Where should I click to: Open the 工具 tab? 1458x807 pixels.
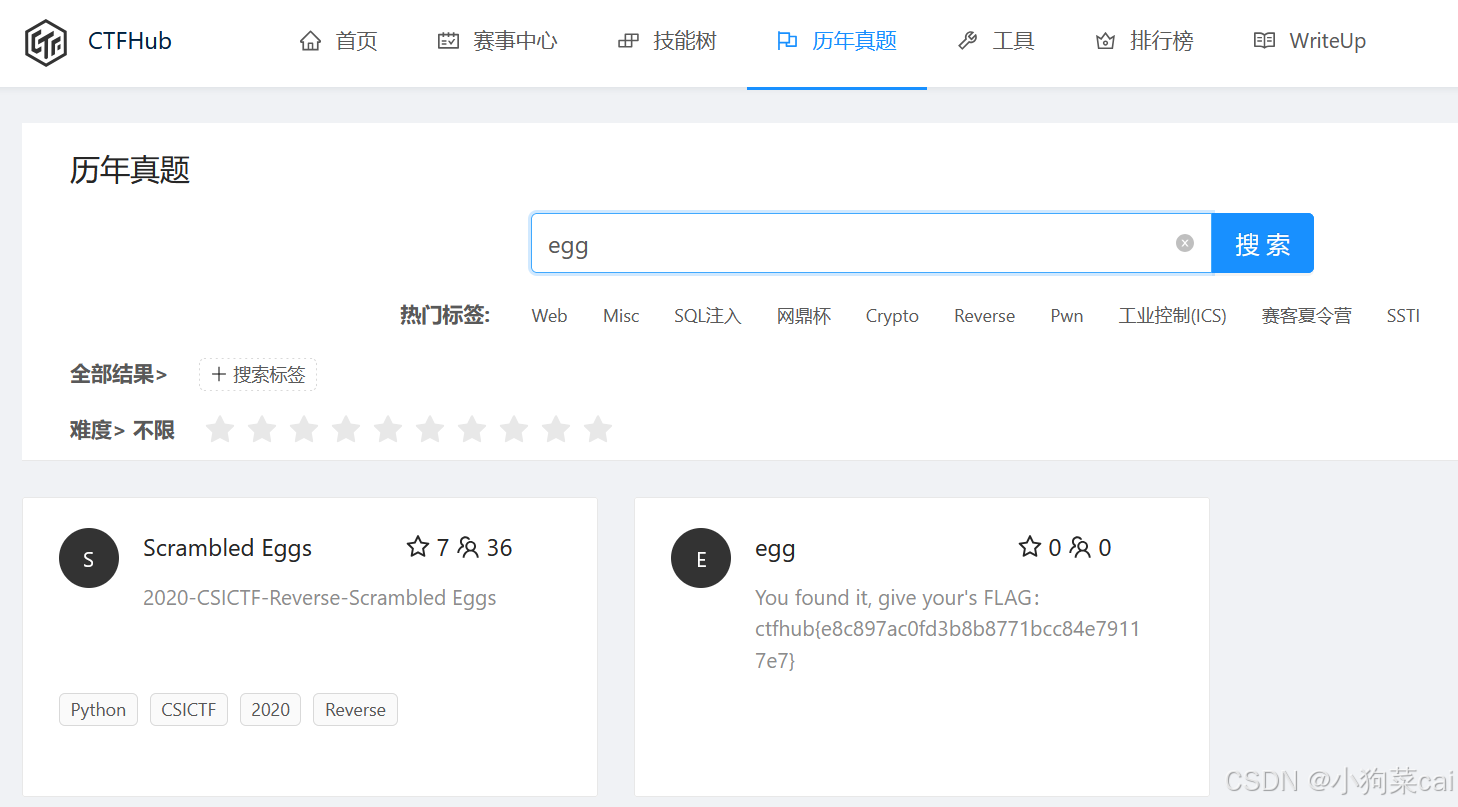[x=996, y=41]
